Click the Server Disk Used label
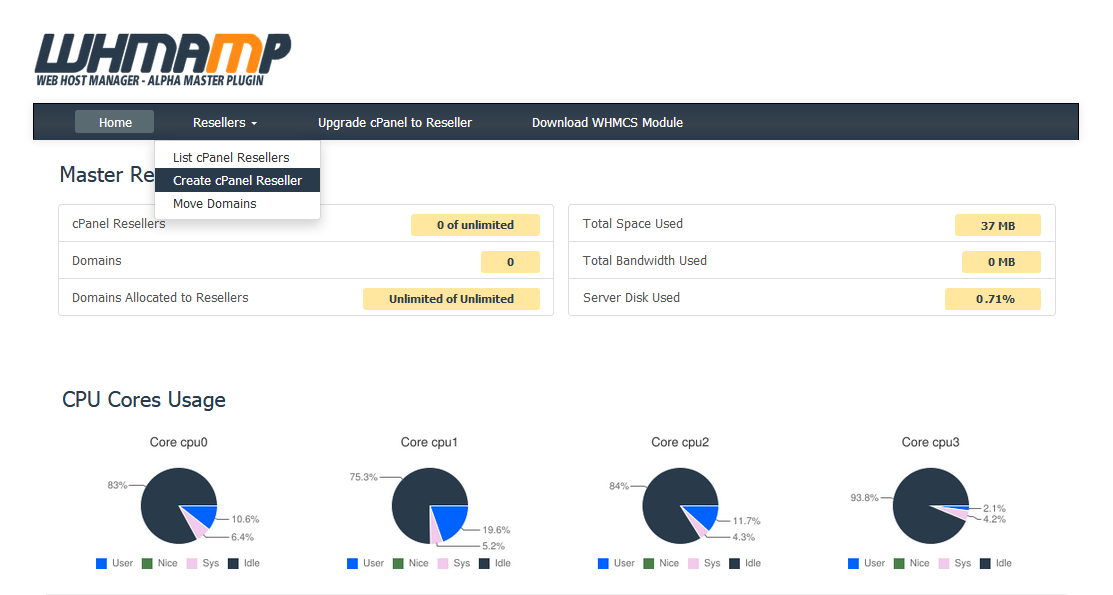Viewport: 1113px width, 595px height. pos(631,298)
